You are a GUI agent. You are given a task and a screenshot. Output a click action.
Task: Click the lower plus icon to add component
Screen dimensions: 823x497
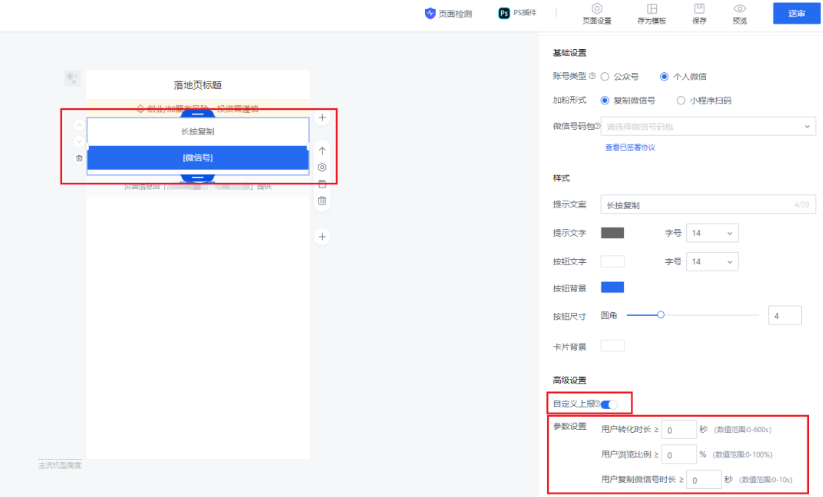coord(322,237)
